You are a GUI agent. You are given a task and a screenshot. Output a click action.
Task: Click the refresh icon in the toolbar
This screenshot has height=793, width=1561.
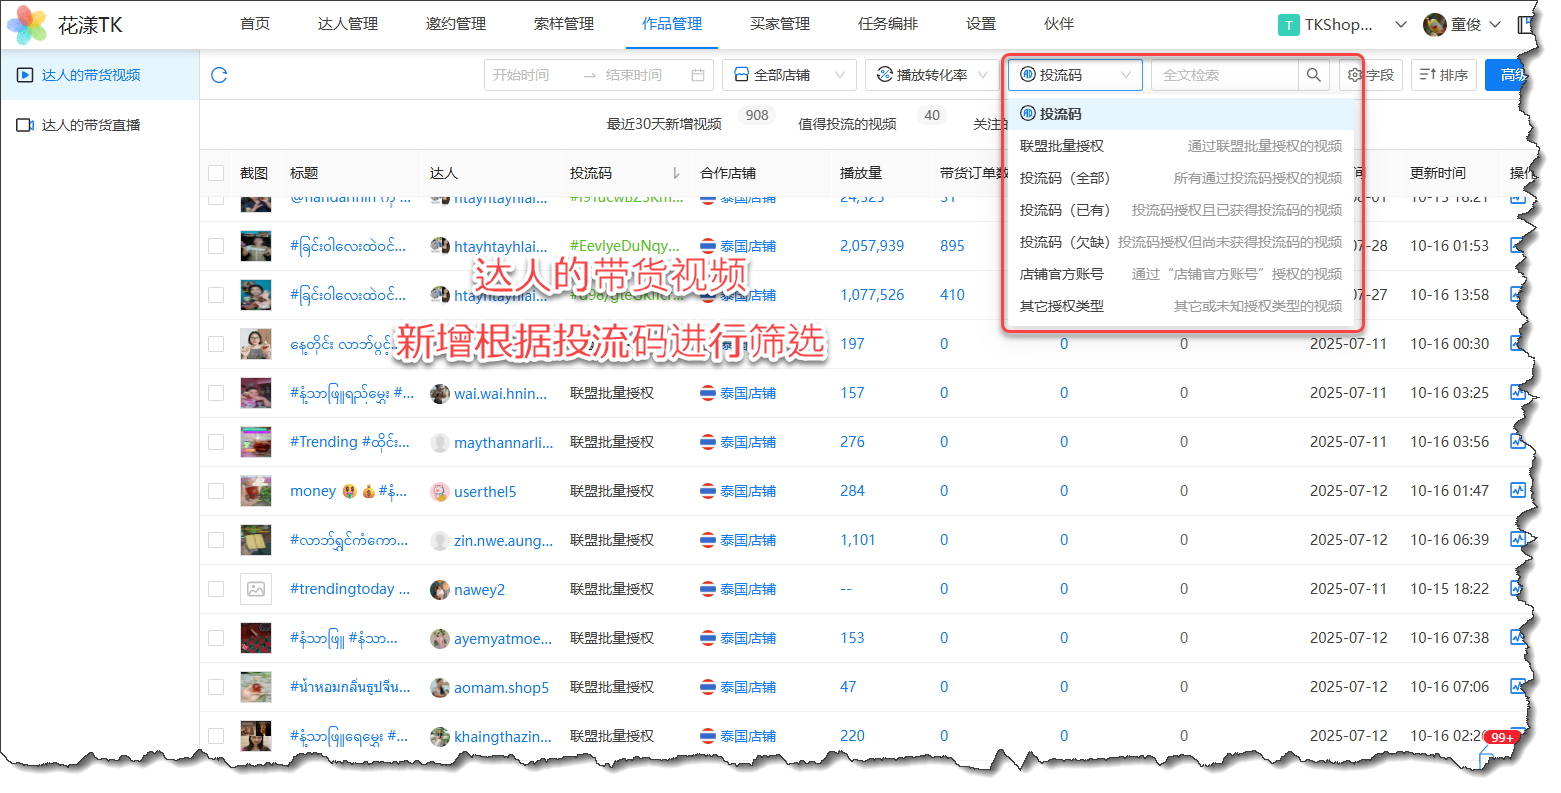[219, 75]
